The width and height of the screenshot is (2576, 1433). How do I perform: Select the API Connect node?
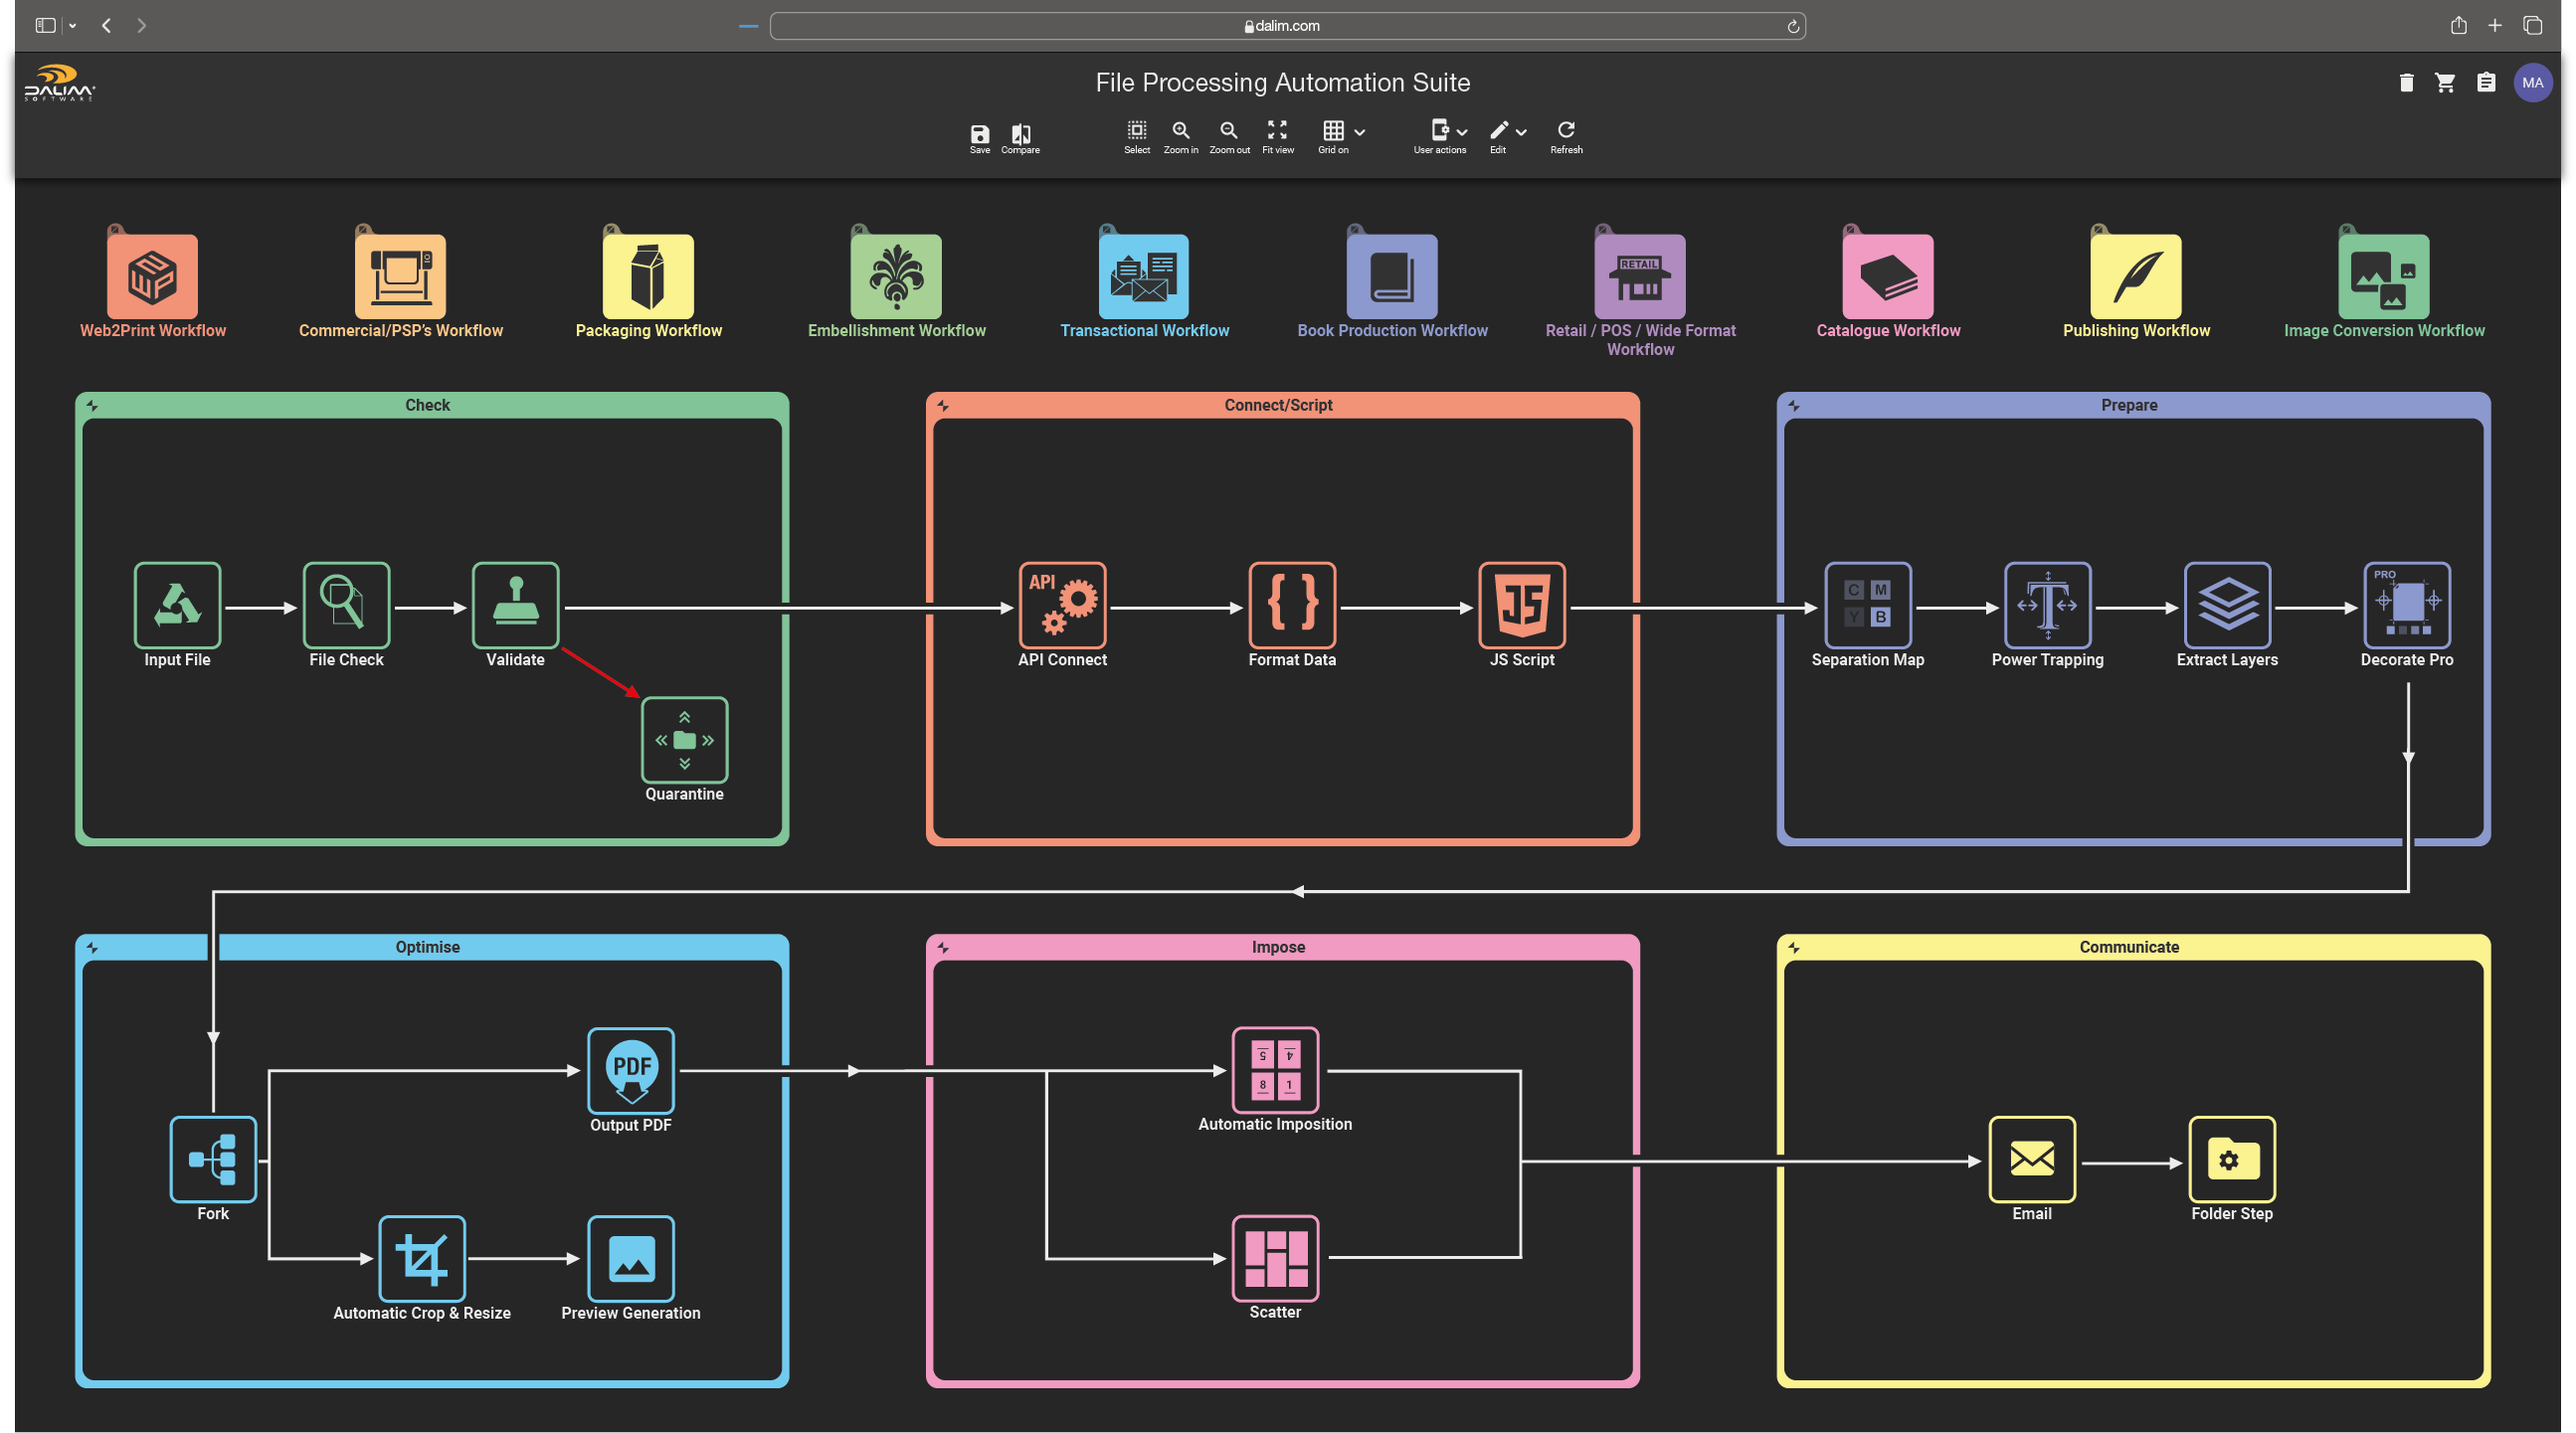pos(1062,605)
